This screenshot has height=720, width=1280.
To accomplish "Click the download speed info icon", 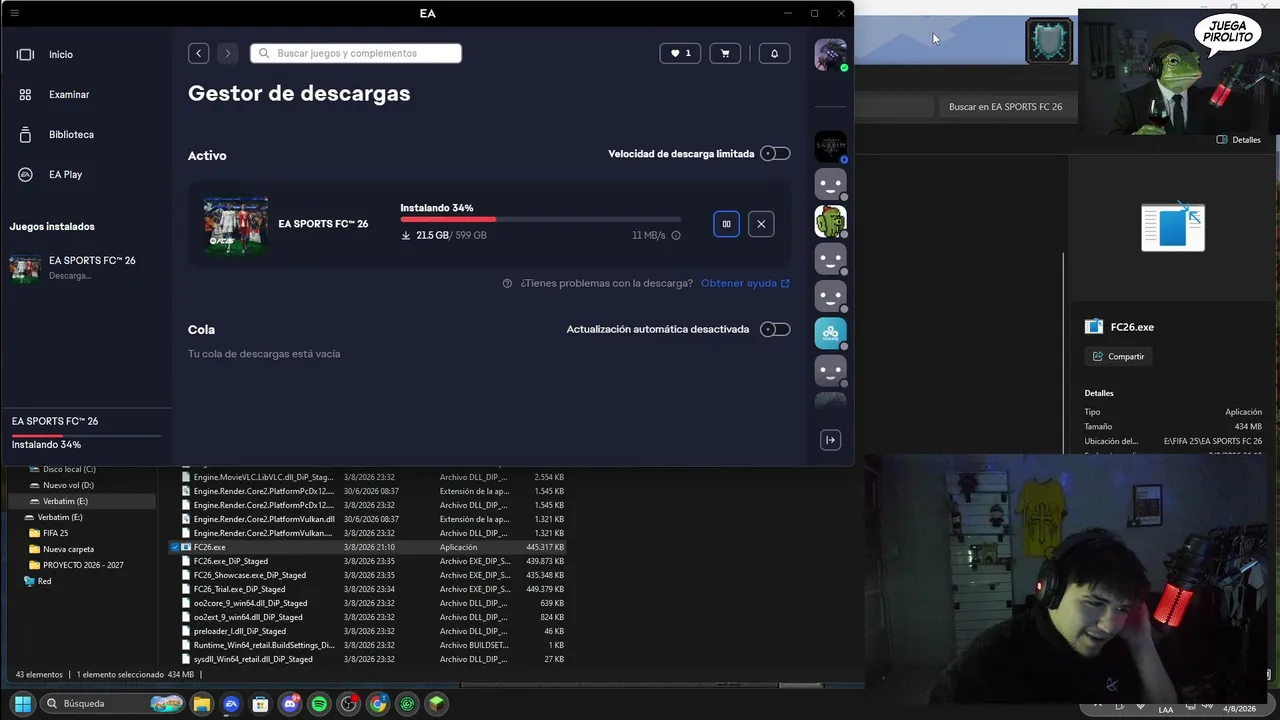I will 676,236.
